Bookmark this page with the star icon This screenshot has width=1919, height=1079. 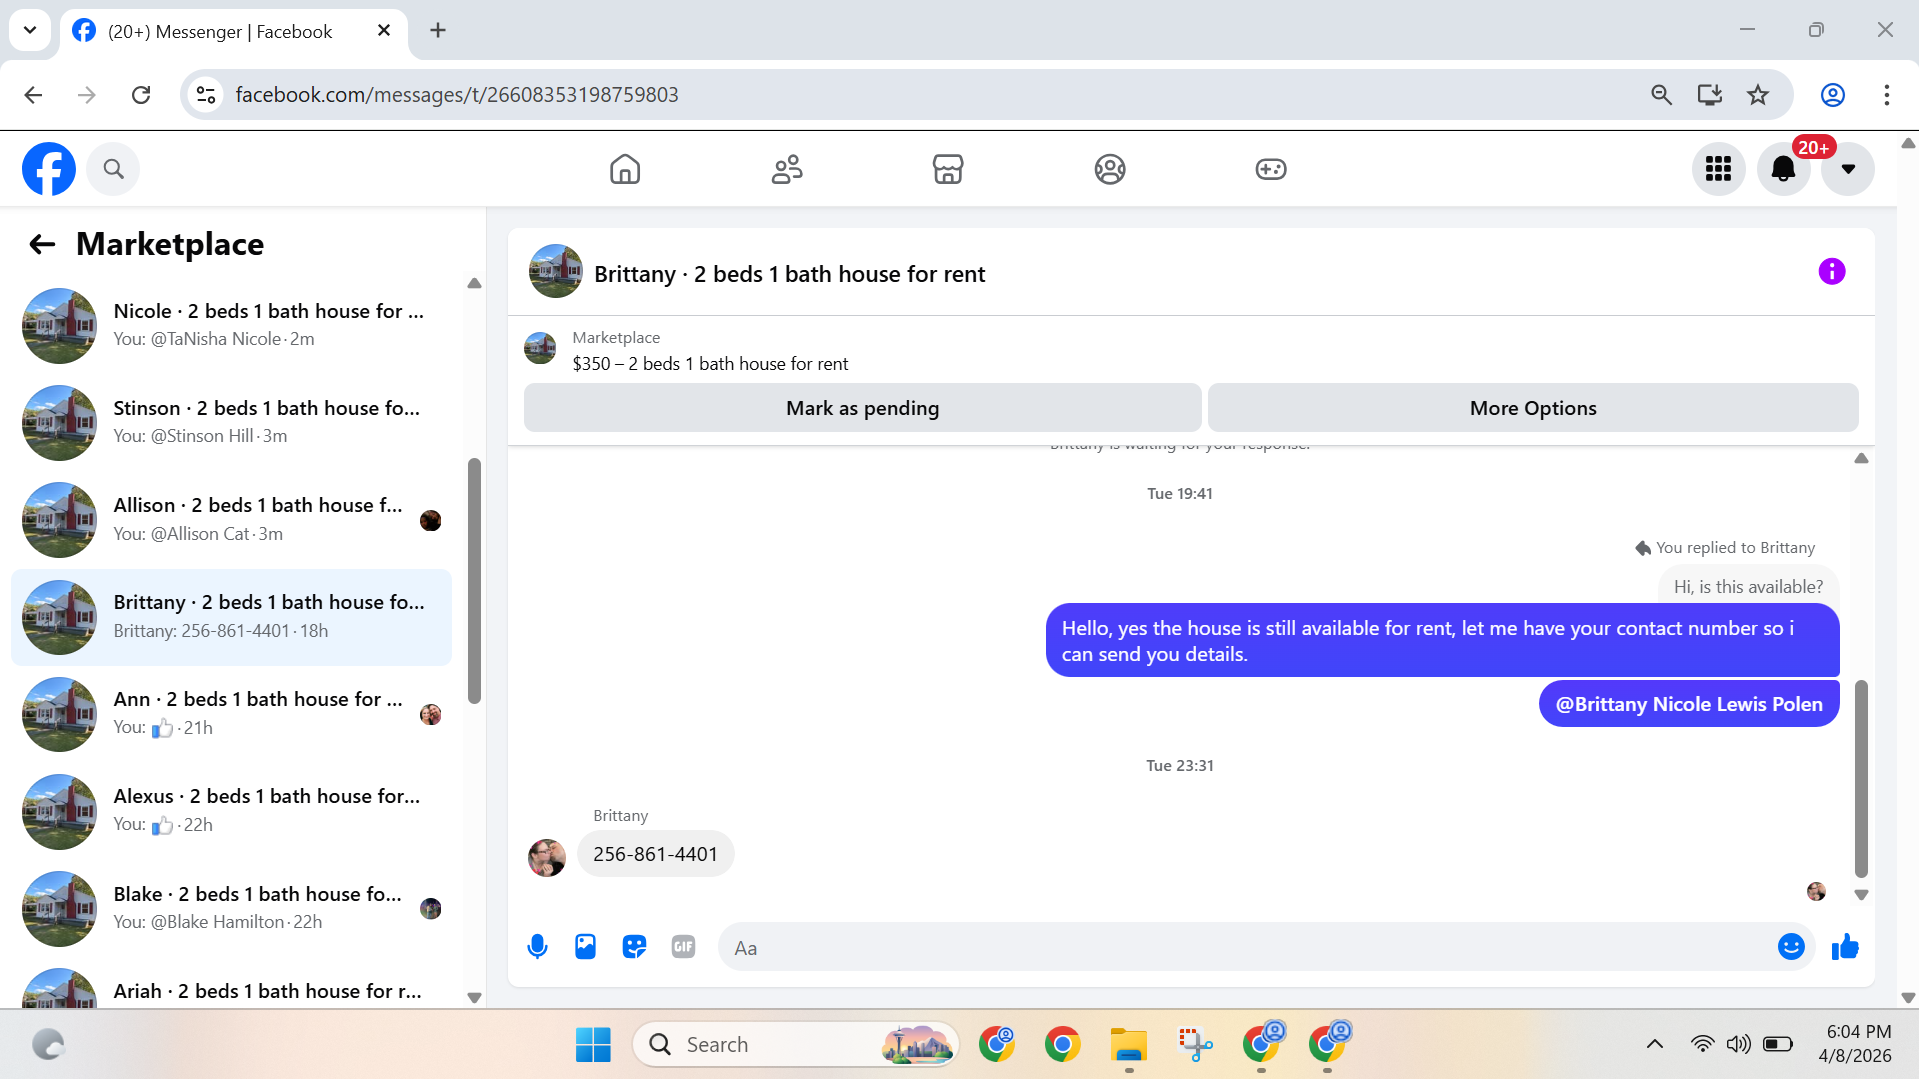(1757, 95)
